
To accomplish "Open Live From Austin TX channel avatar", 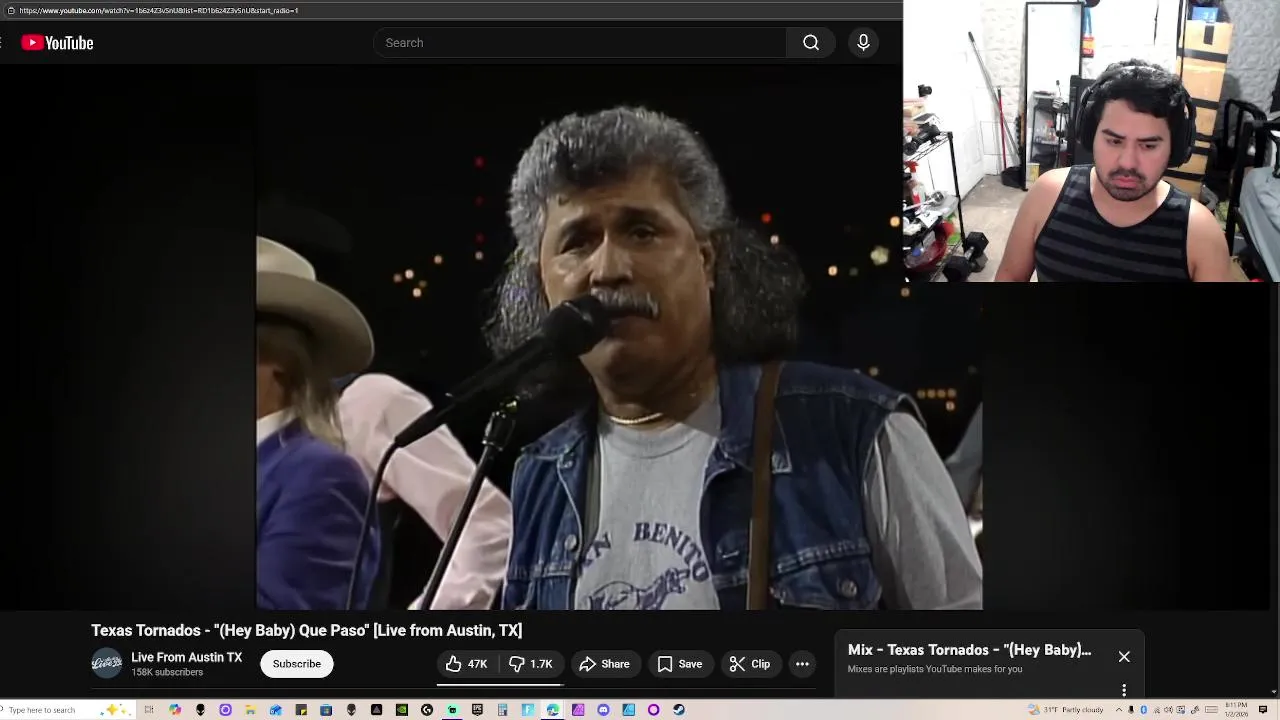I will [x=107, y=663].
